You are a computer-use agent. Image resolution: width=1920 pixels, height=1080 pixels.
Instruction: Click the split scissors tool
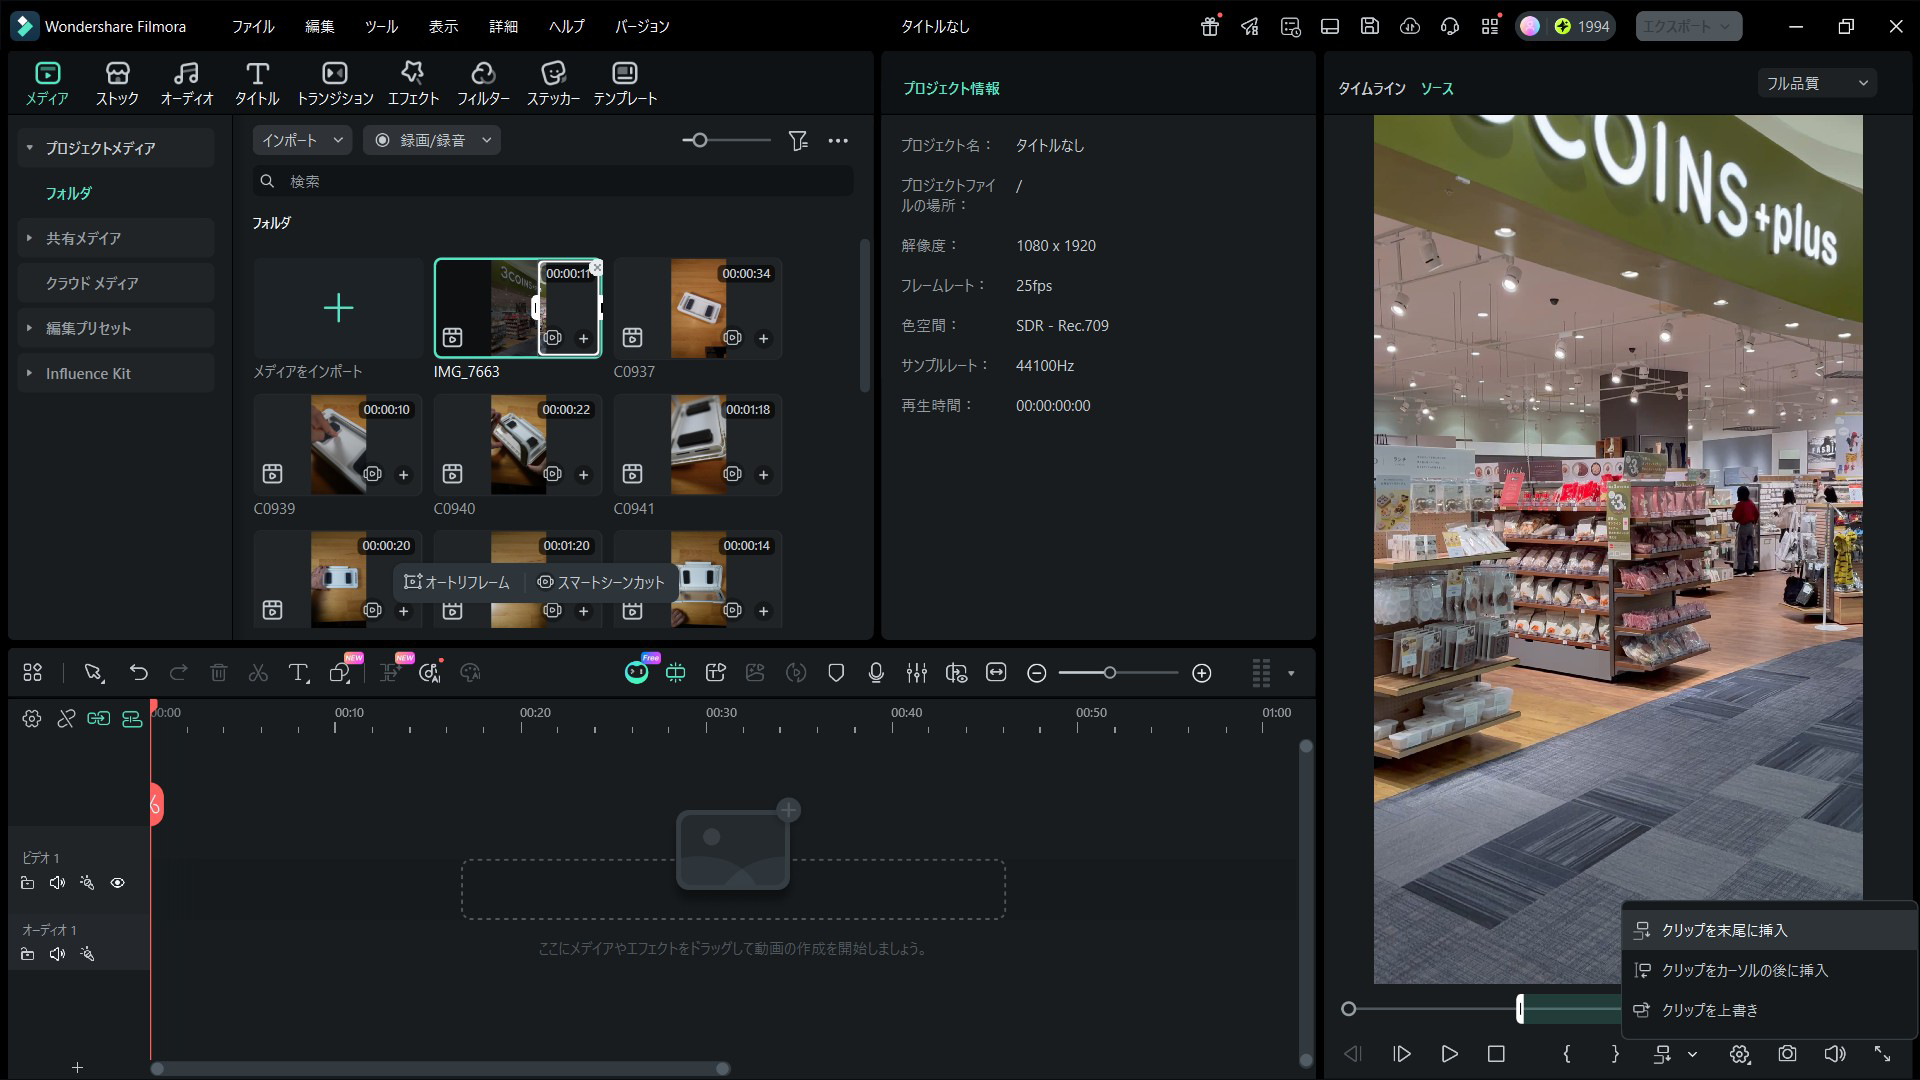click(x=258, y=673)
